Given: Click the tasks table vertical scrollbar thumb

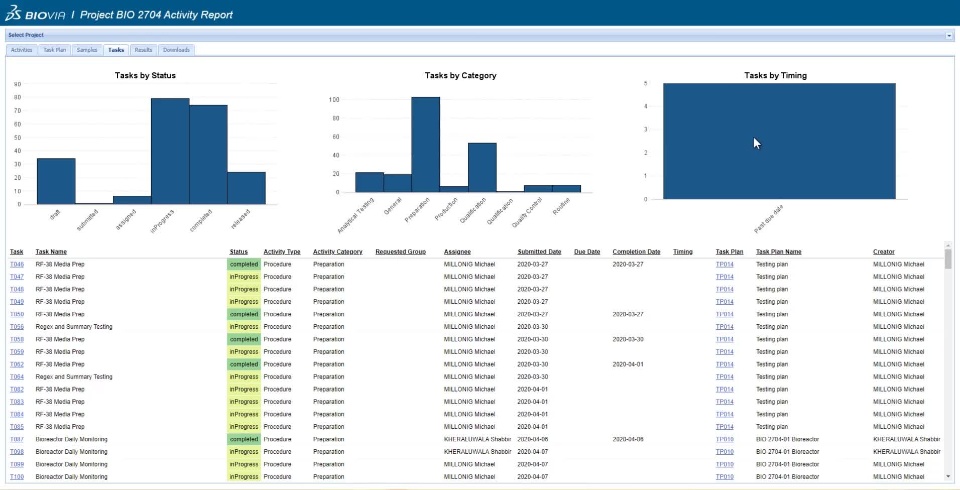Looking at the screenshot, I should point(948,258).
